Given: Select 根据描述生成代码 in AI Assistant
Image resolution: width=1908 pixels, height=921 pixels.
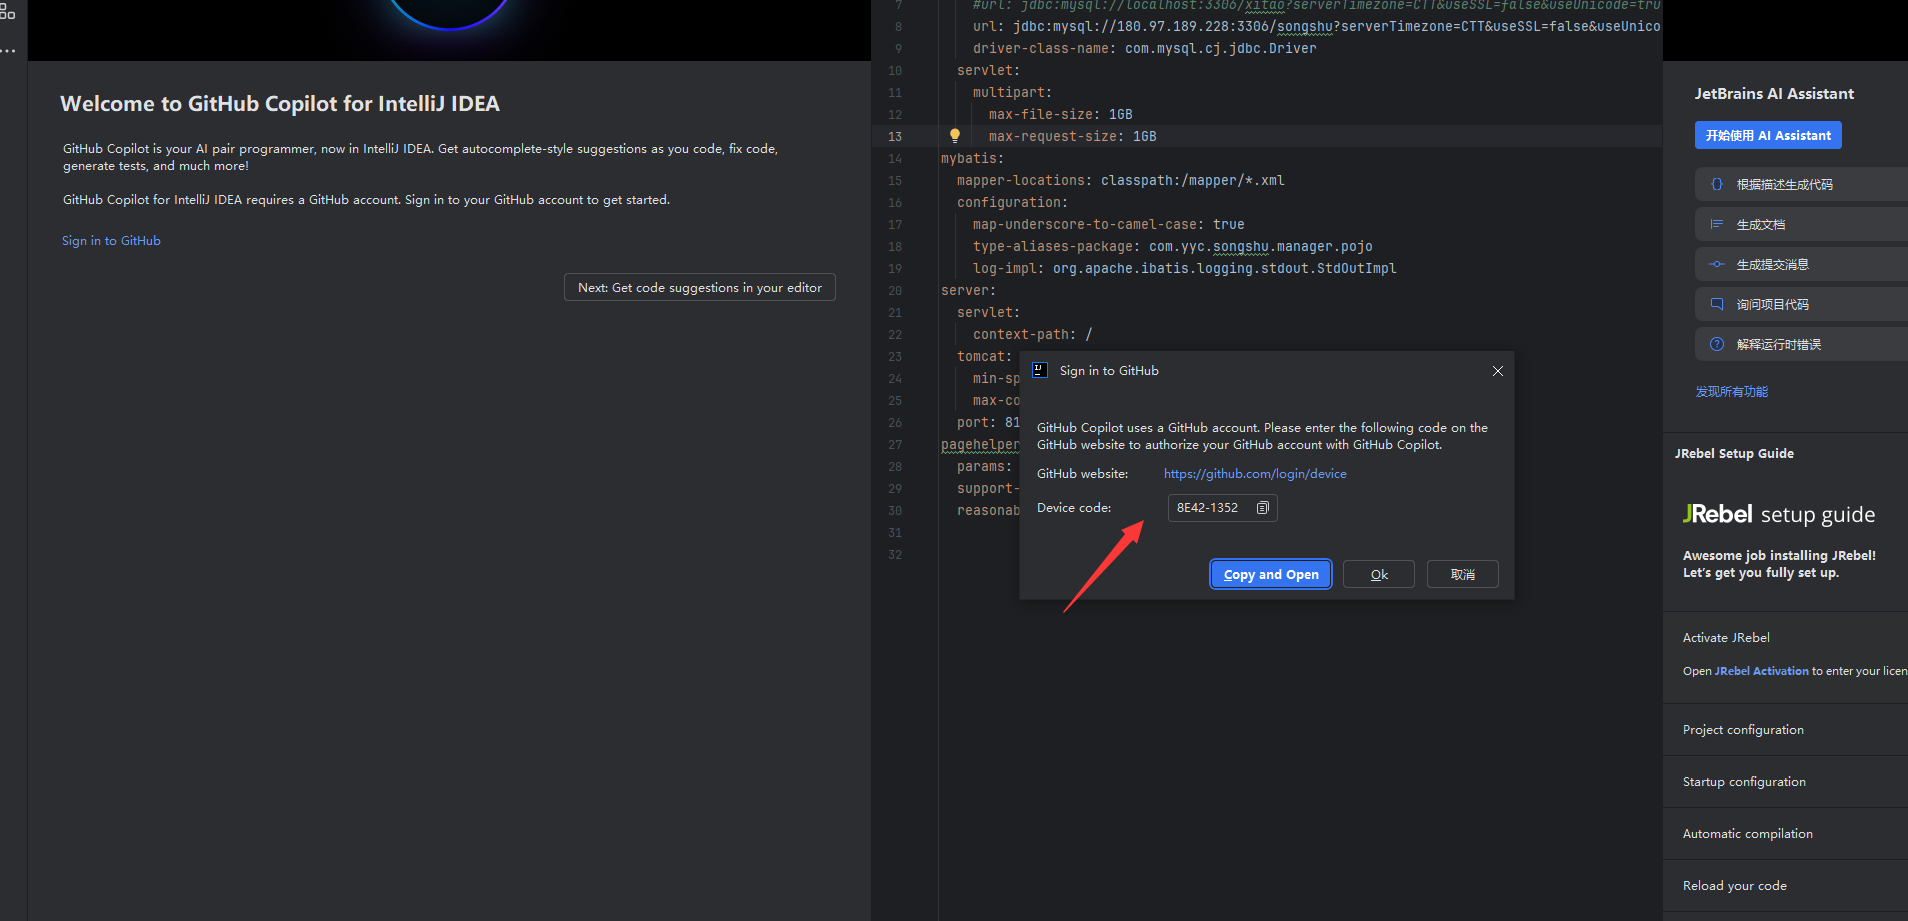Looking at the screenshot, I should 1801,184.
